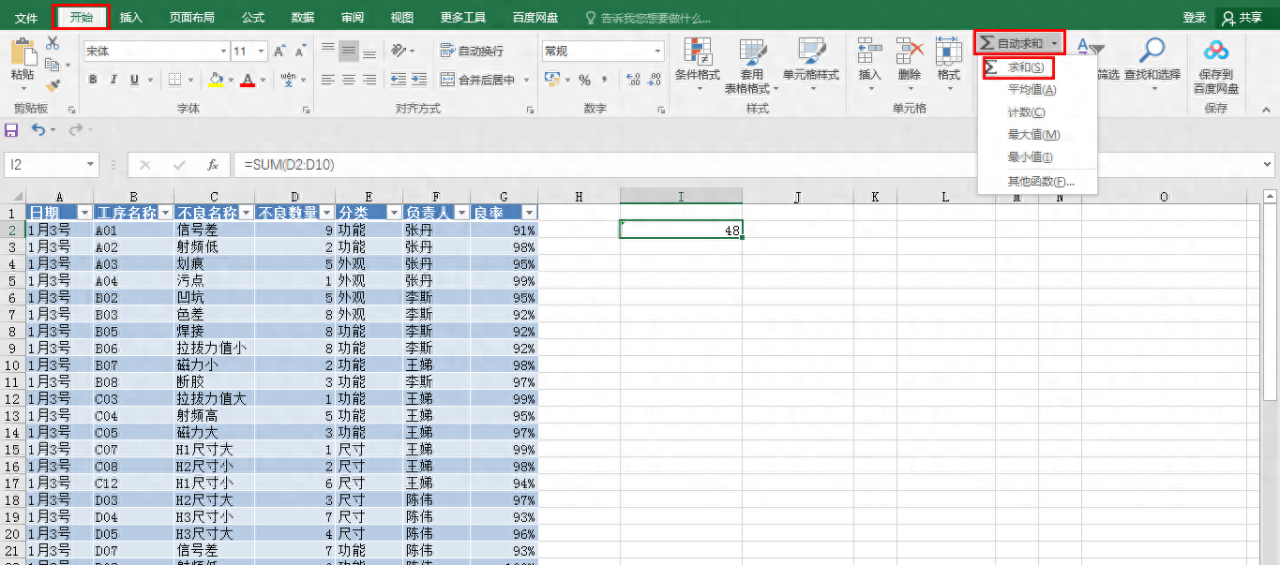This screenshot has width=1280, height=565.
Task: Open File (文件) tab
Action: pyautogui.click(x=26, y=18)
